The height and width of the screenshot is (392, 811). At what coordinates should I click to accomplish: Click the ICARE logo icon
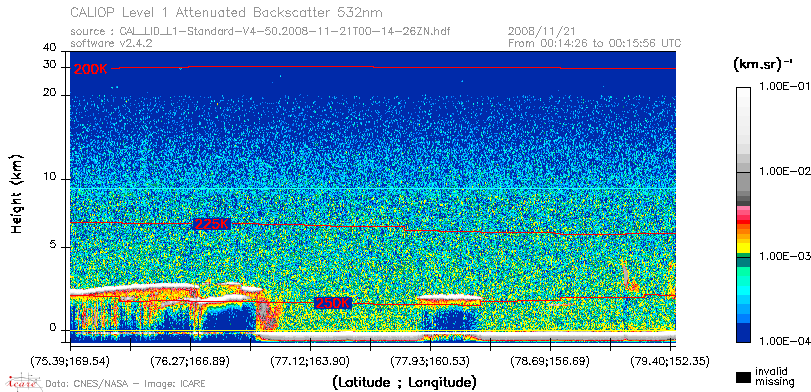click(x=23, y=382)
